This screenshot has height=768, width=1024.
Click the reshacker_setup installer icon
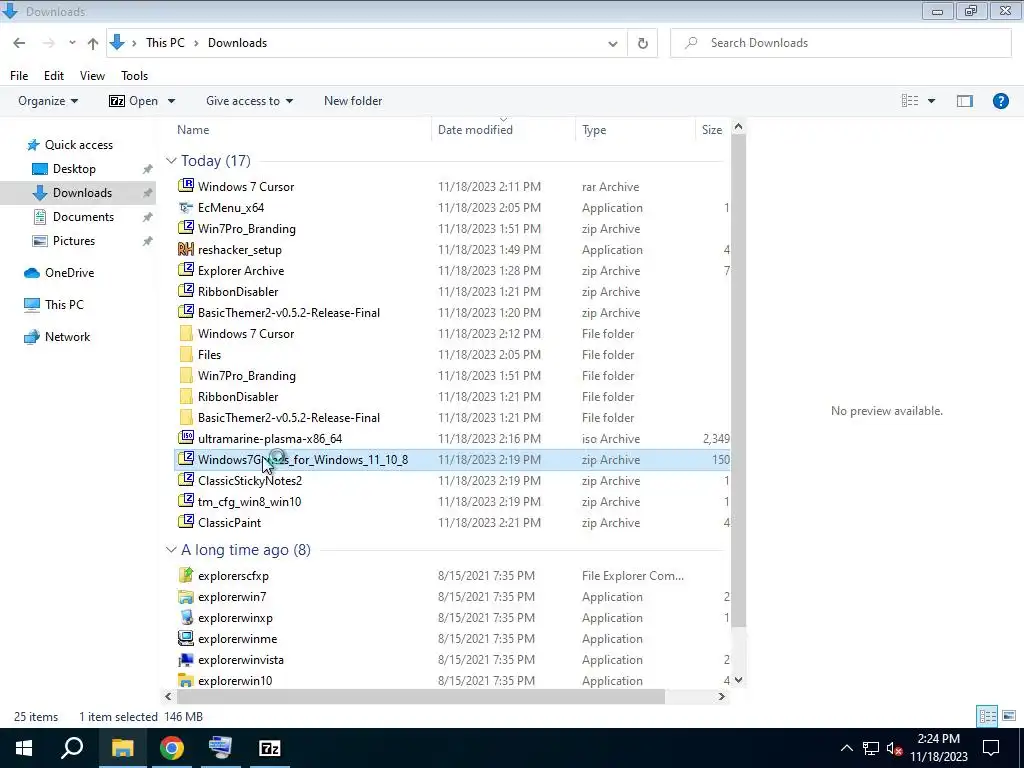click(186, 249)
